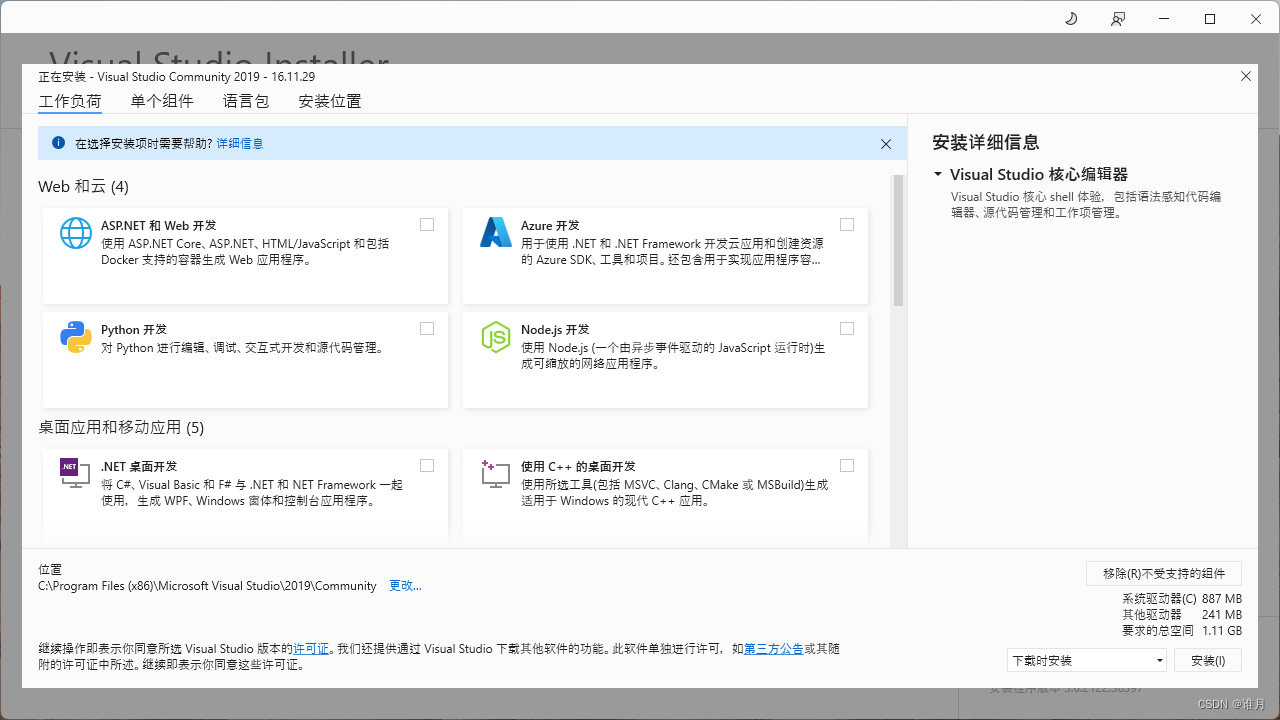Click the 安装(I) button
Image resolution: width=1280 pixels, height=720 pixels.
(1208, 660)
